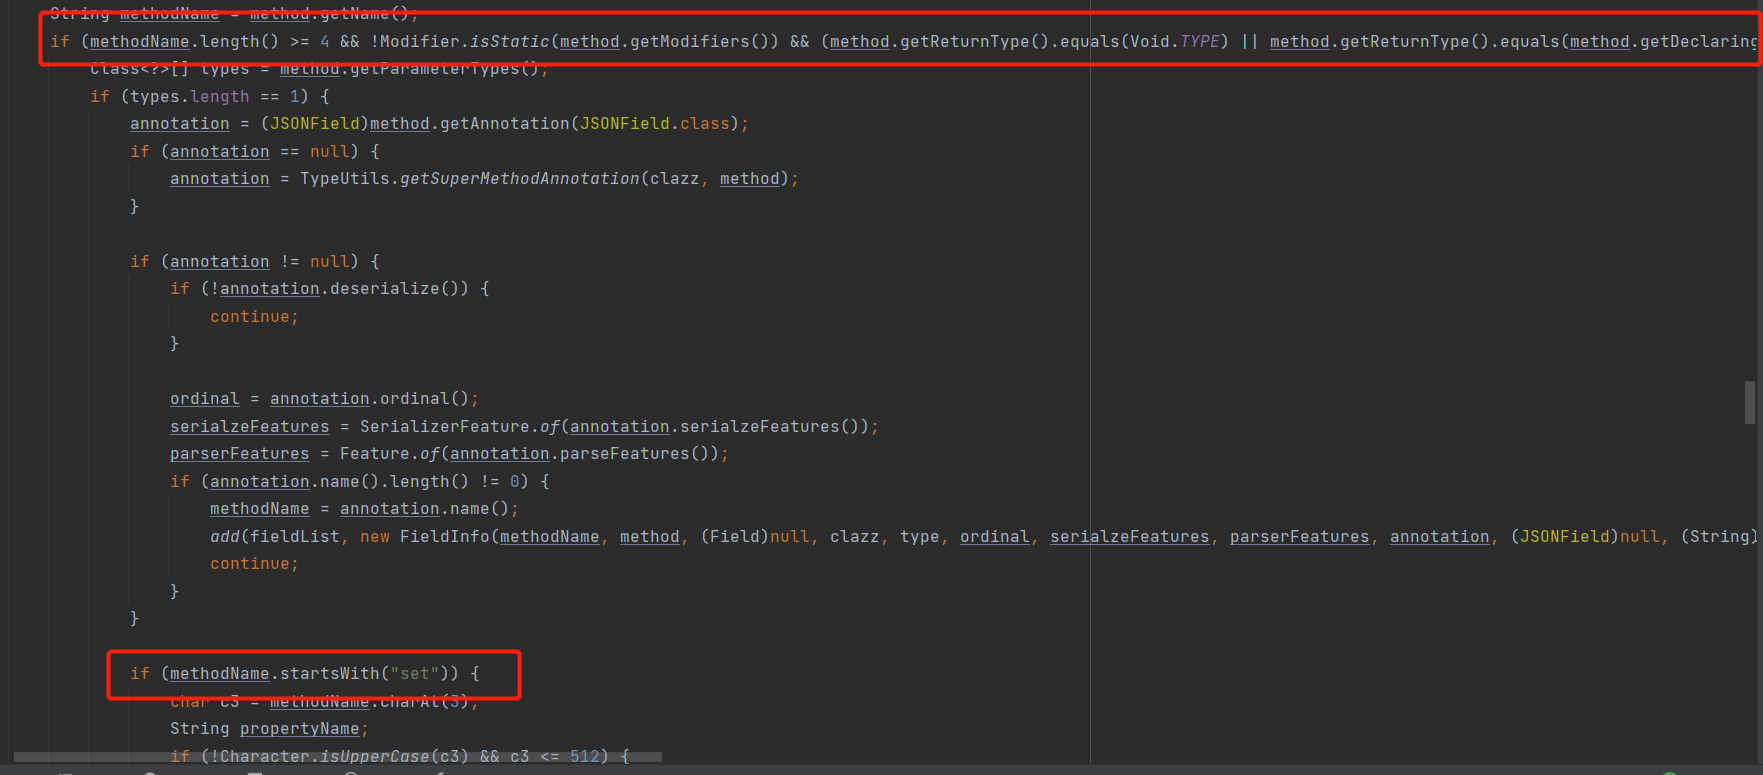This screenshot has height=775, width=1763.
Task: Click 'String propertyName;' declaration
Action: point(269,728)
